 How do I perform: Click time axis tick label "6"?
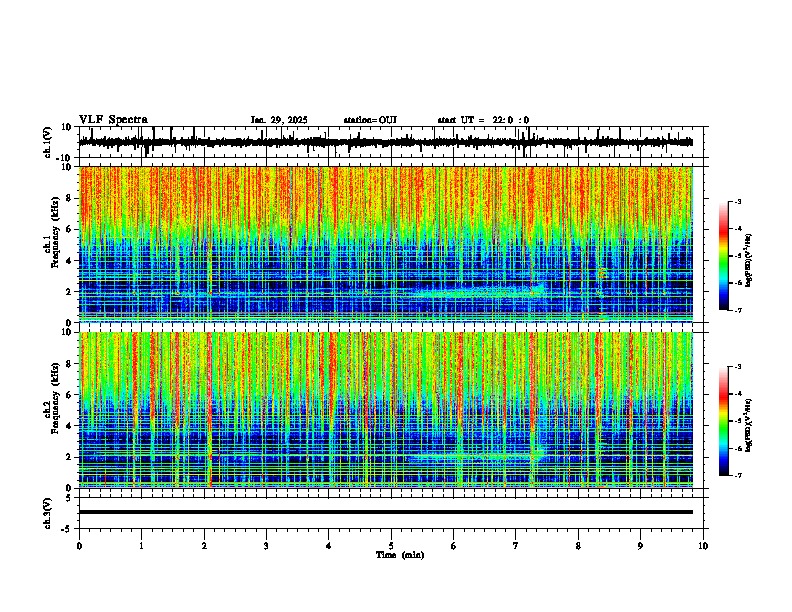point(453,545)
